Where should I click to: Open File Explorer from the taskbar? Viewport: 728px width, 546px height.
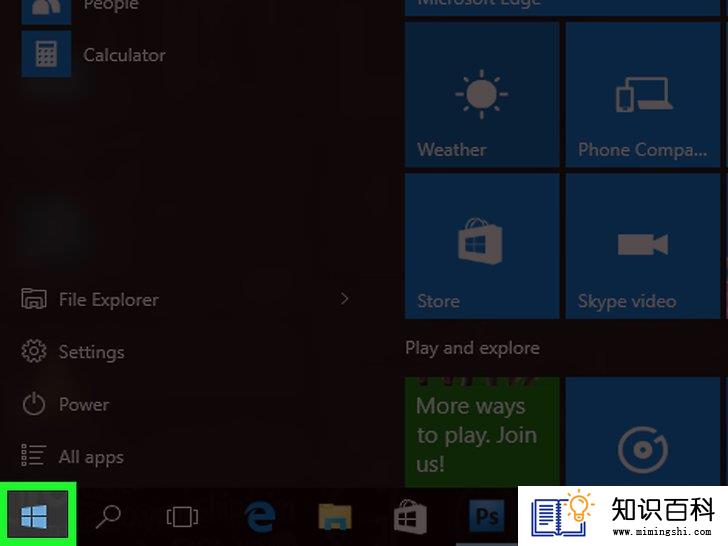point(335,517)
